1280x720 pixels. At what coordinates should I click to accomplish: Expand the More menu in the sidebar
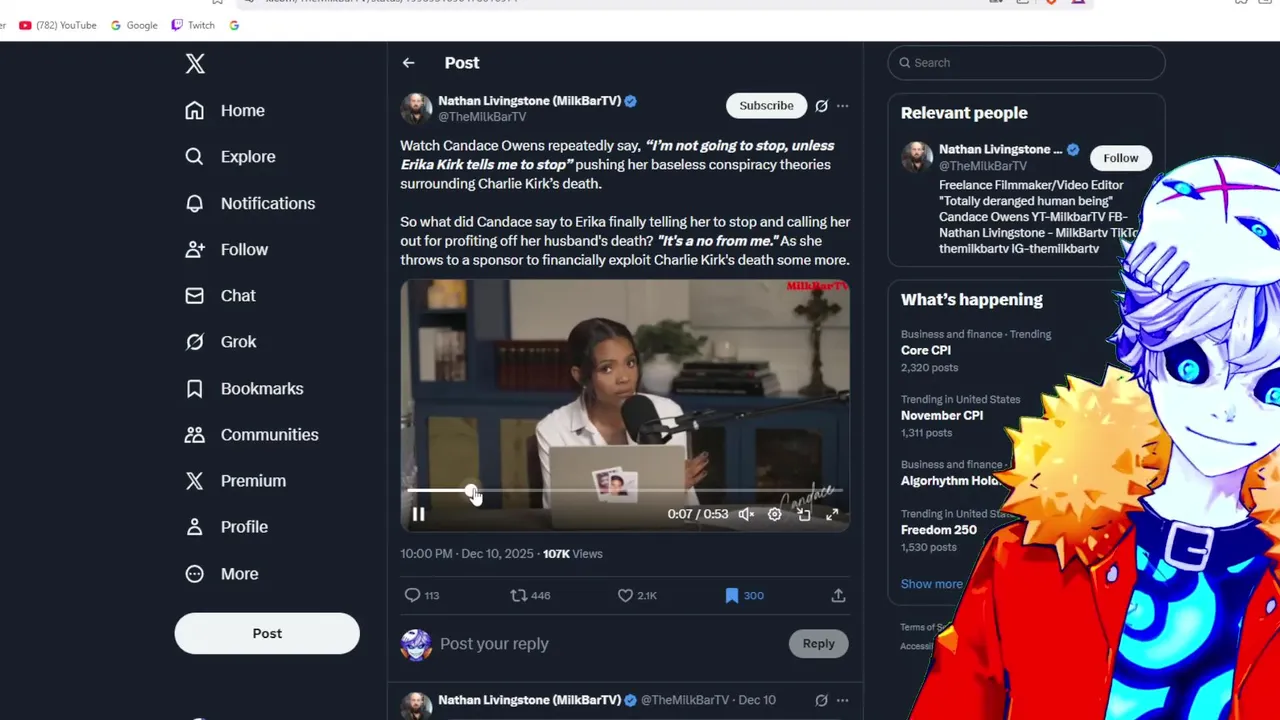pyautogui.click(x=222, y=574)
